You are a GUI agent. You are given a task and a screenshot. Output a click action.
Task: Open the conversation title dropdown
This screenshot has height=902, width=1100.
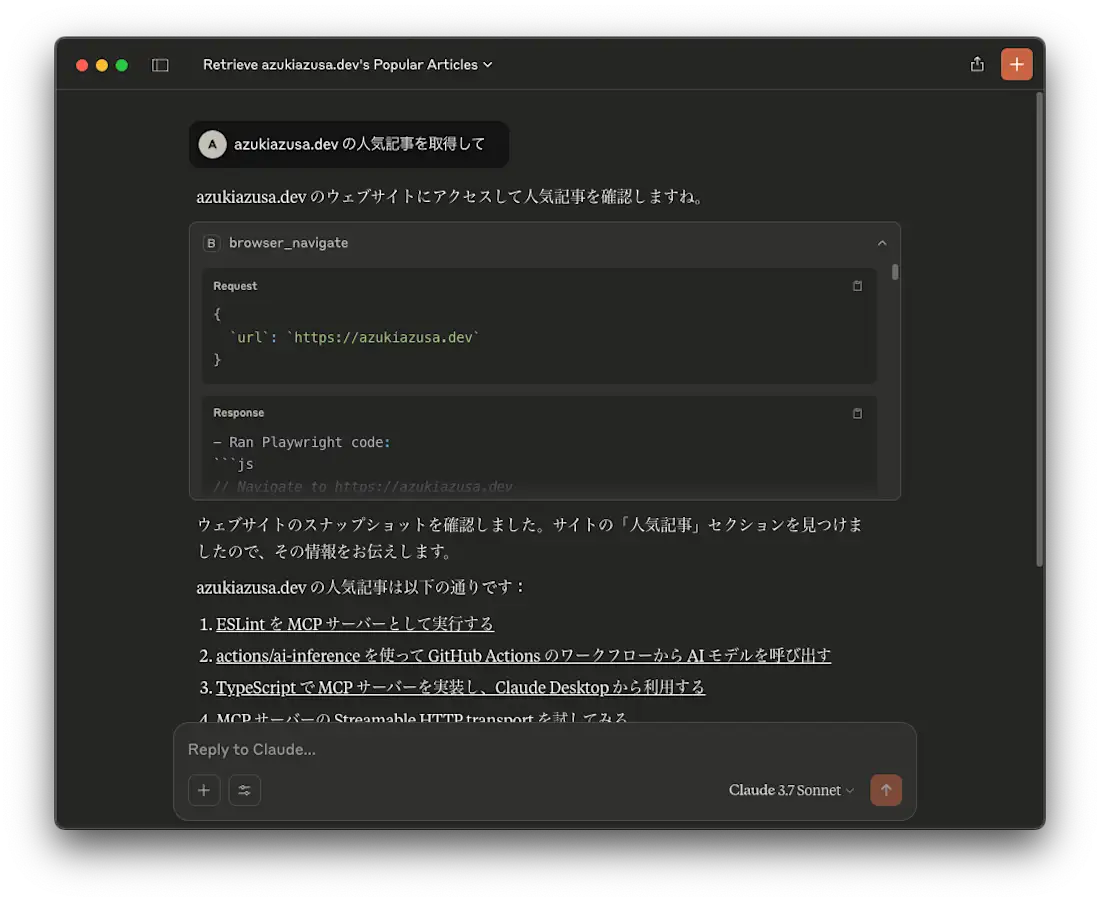click(x=487, y=64)
